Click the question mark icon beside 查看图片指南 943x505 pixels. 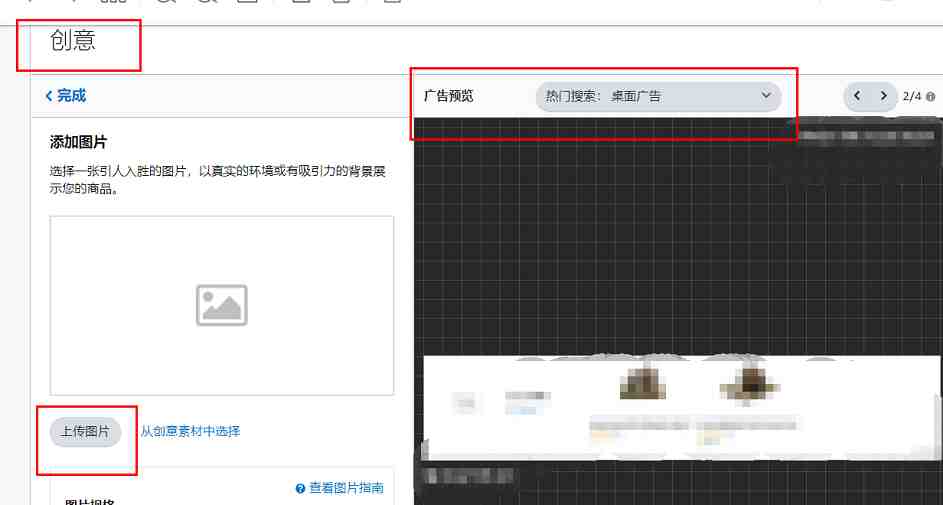[301, 489]
